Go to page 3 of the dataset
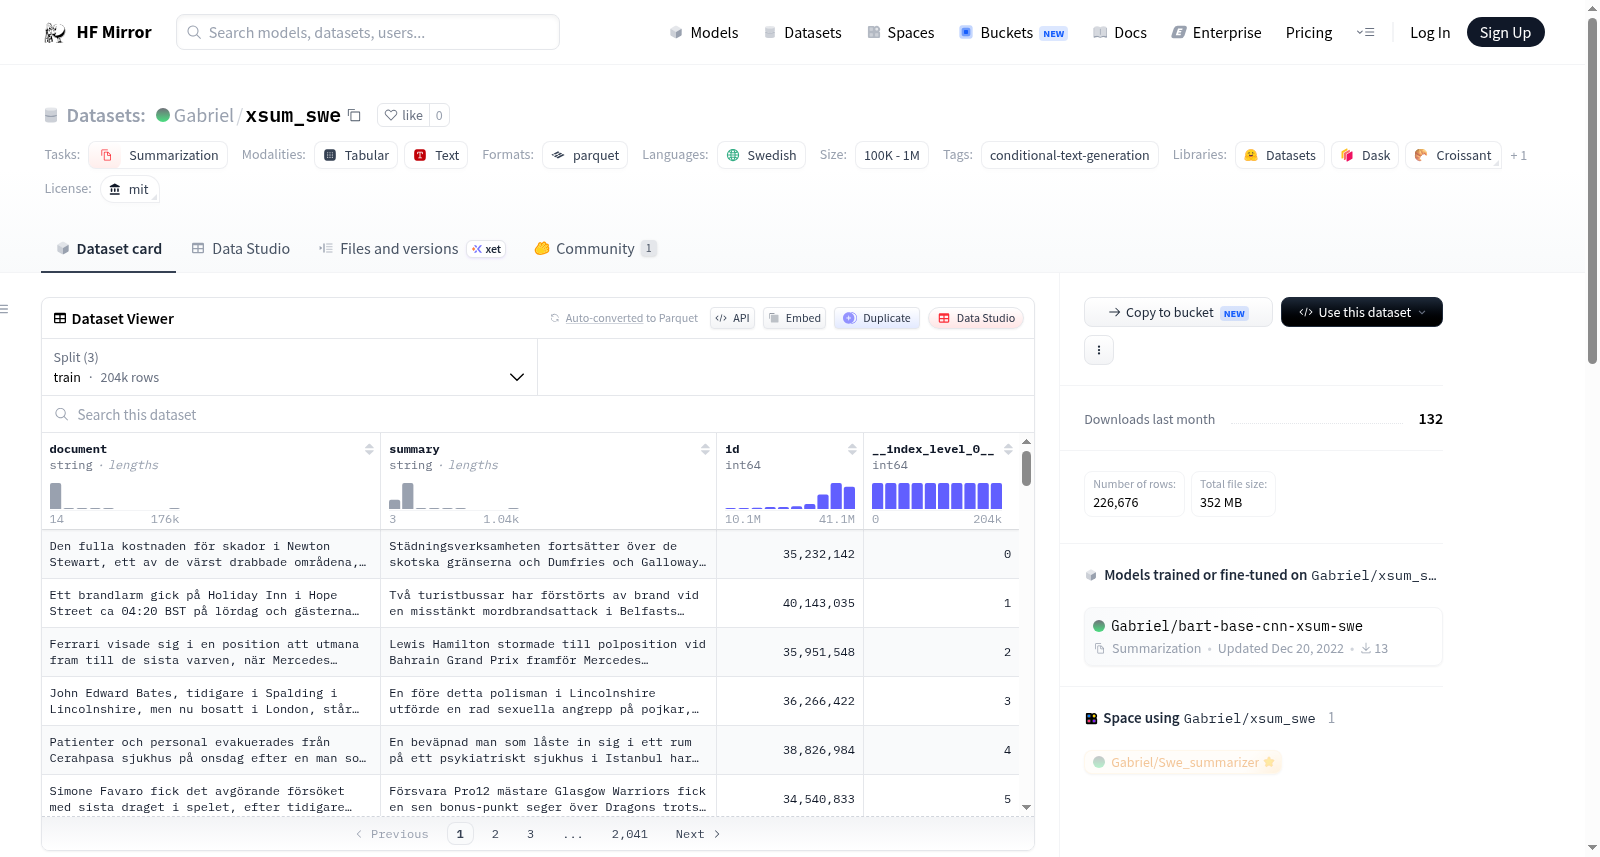Screen dimensions: 1600x857 pos(530,834)
